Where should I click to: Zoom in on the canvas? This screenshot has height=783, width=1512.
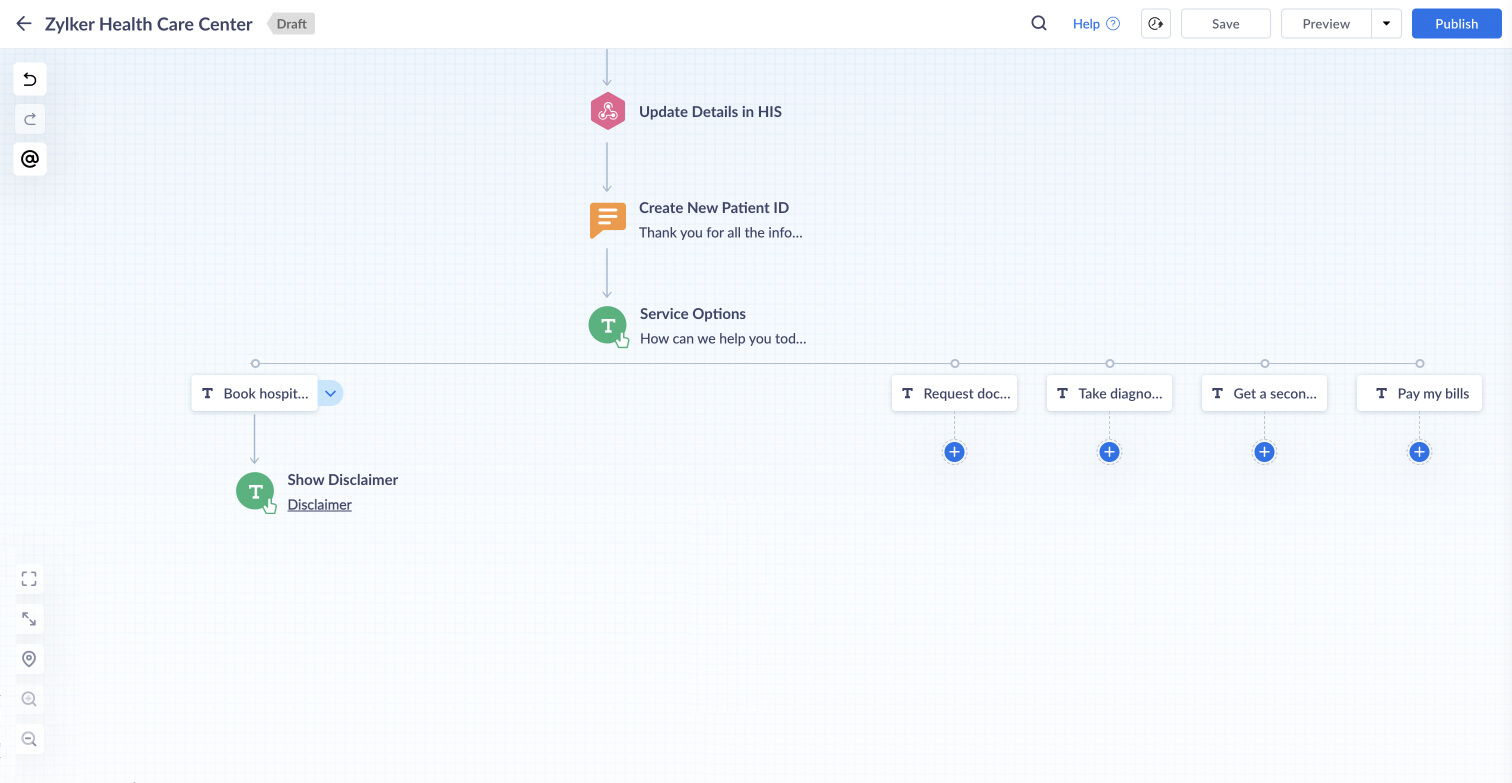pyautogui.click(x=29, y=699)
